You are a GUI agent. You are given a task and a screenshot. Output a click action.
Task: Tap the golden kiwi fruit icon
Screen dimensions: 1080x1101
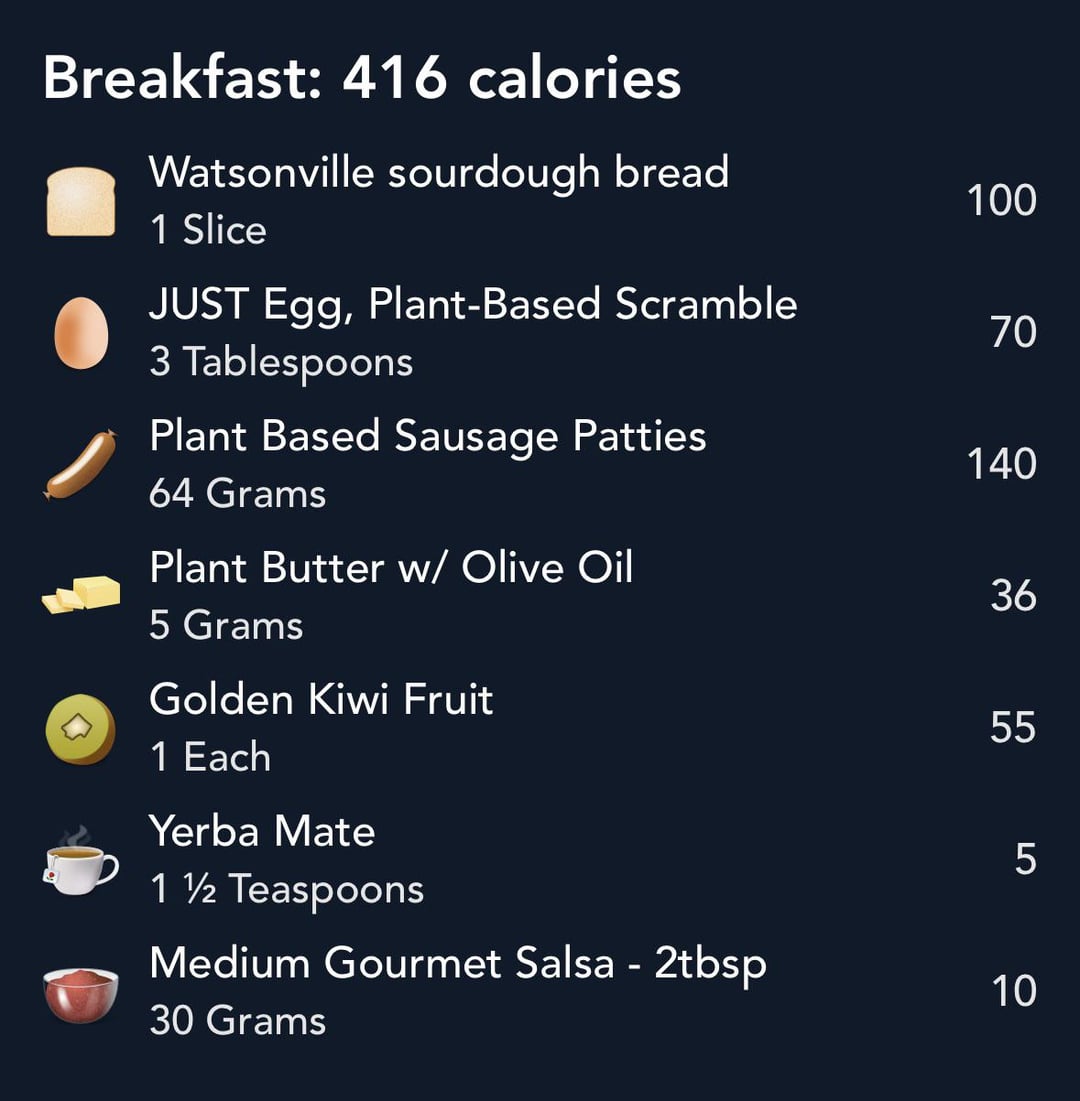81,729
